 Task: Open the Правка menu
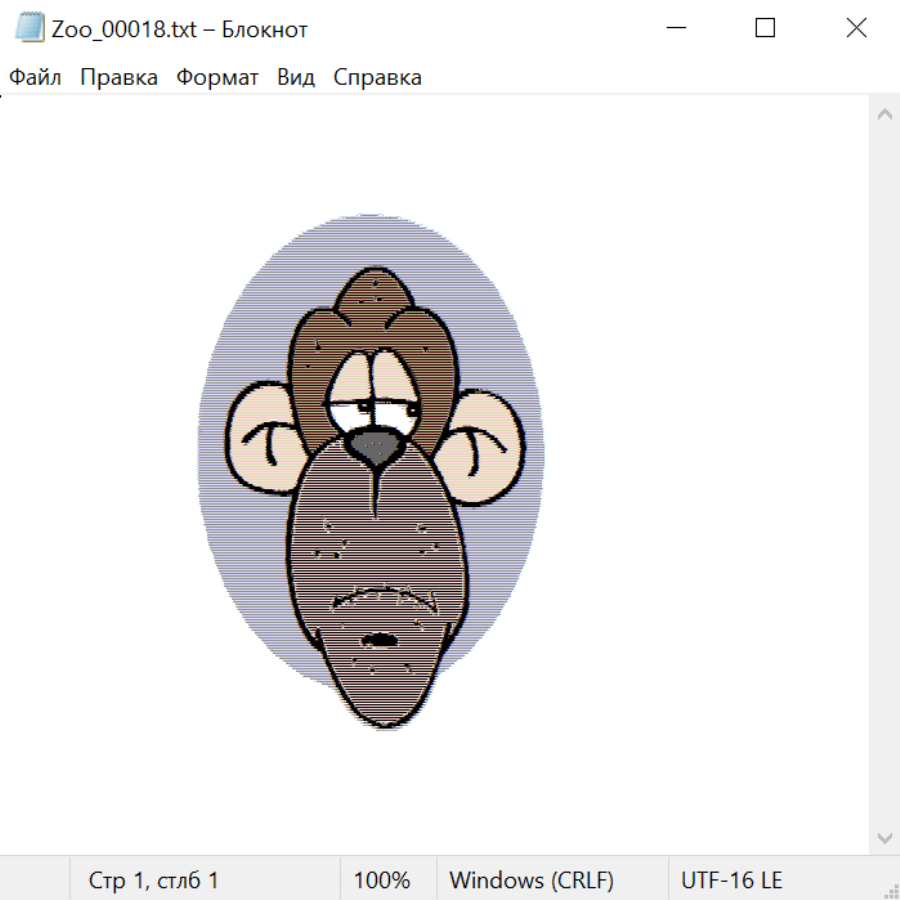[x=118, y=77]
